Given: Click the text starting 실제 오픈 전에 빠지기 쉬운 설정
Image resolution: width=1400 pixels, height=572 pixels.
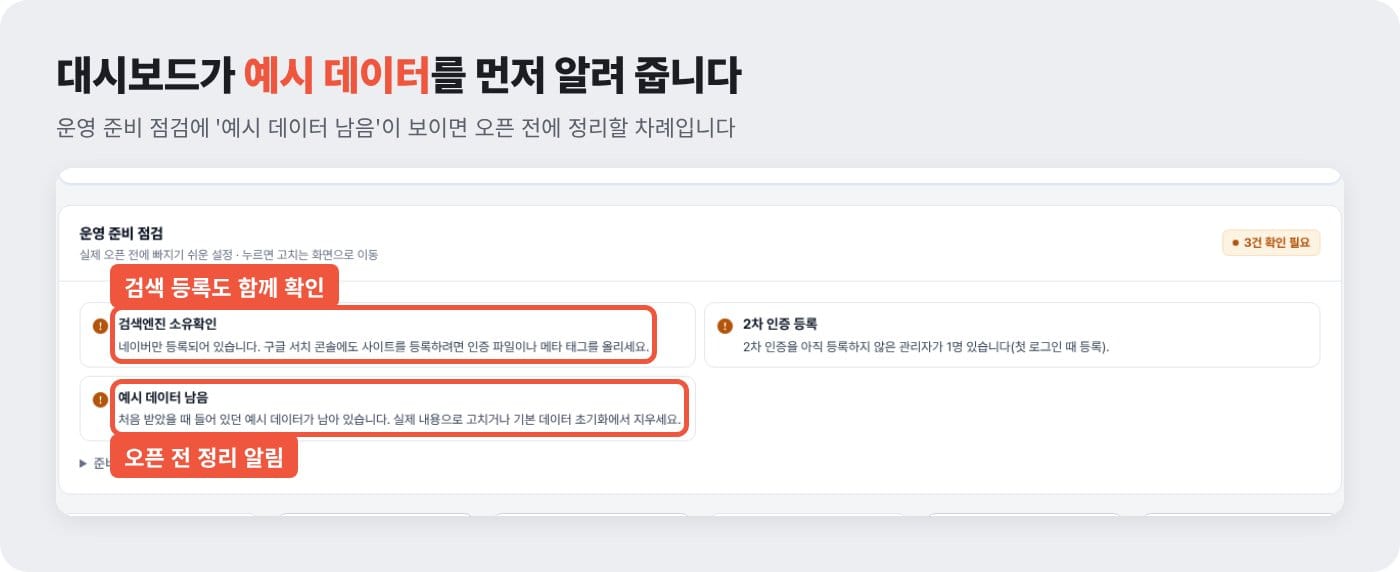Looking at the screenshot, I should click(x=229, y=255).
